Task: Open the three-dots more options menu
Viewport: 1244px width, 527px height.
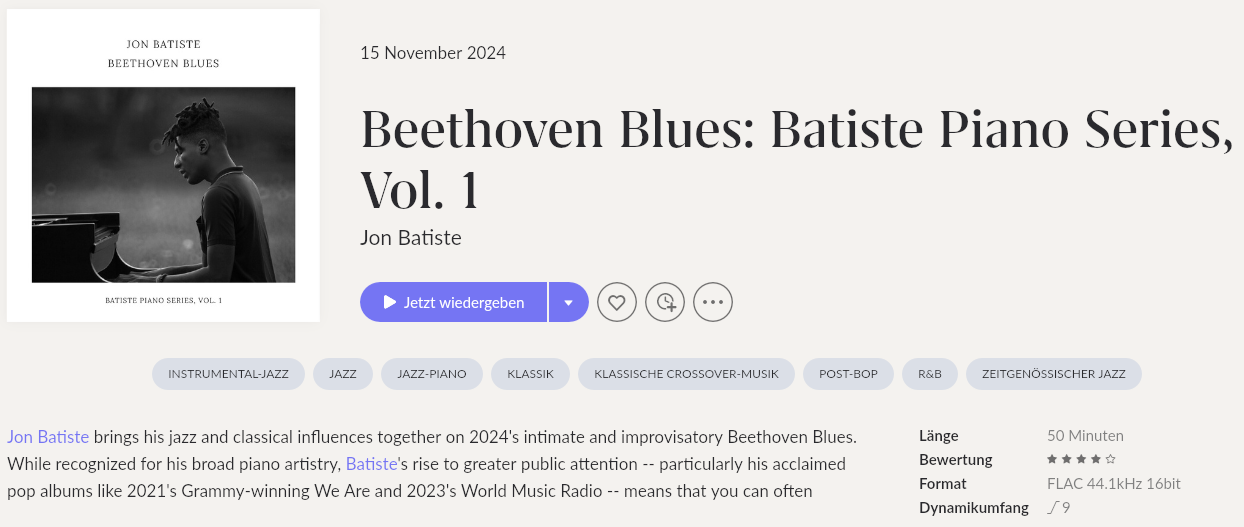Action: tap(713, 302)
